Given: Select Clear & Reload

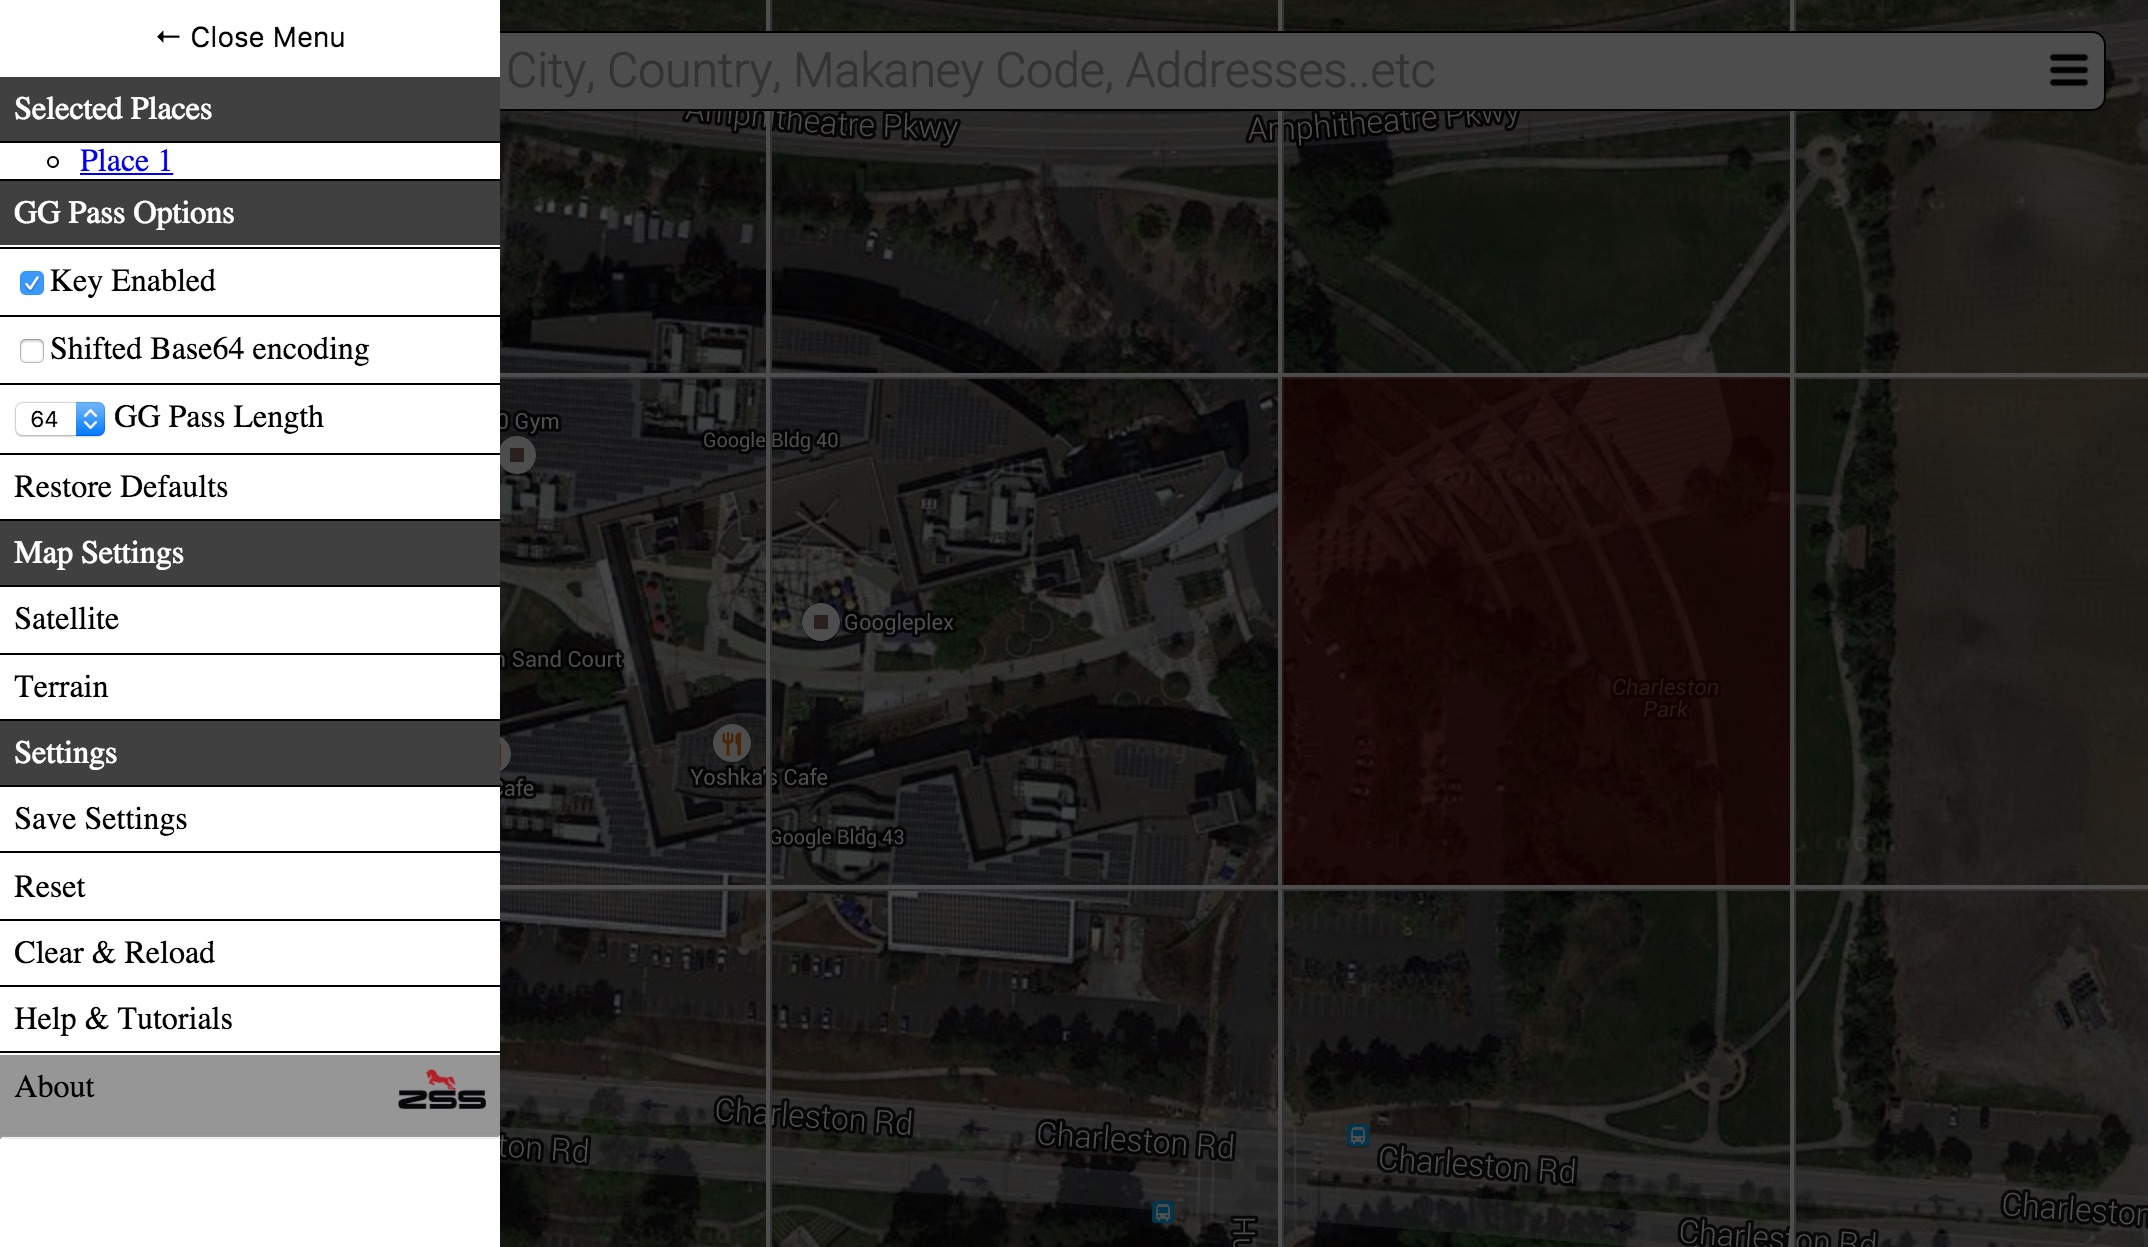Looking at the screenshot, I should tap(250, 953).
